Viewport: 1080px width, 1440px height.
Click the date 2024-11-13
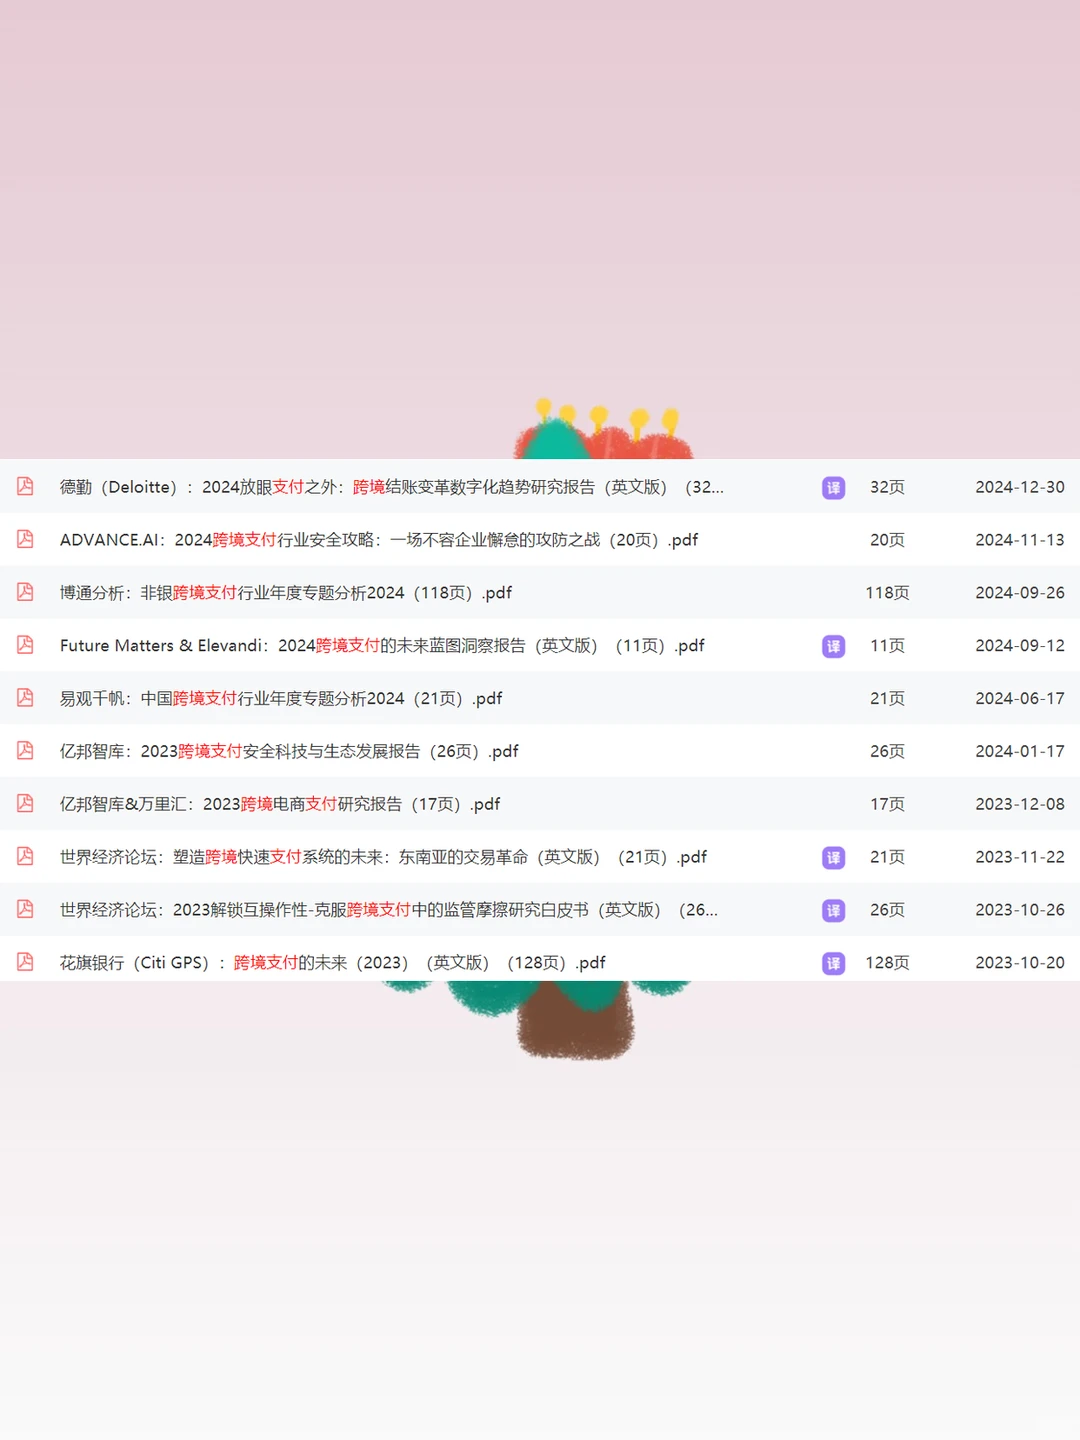click(x=1020, y=540)
